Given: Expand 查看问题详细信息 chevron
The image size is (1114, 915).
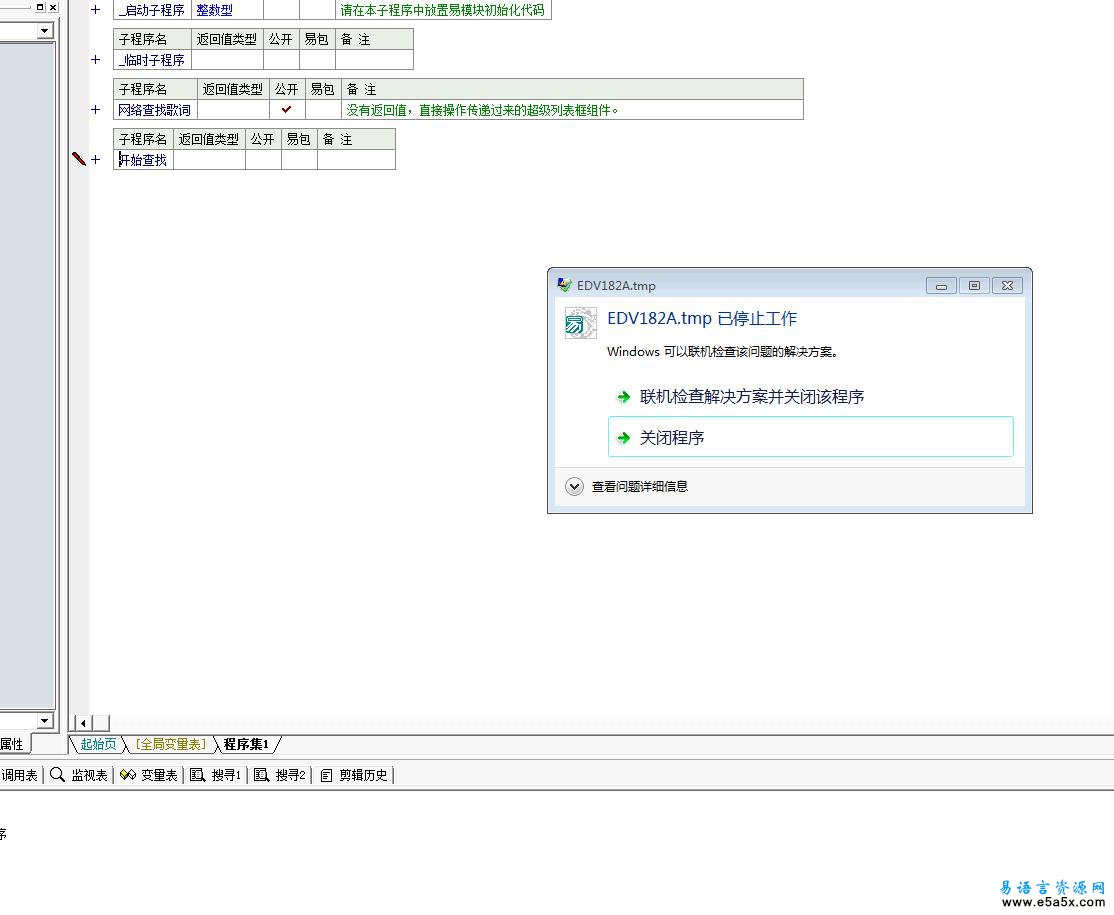Looking at the screenshot, I should click(574, 487).
